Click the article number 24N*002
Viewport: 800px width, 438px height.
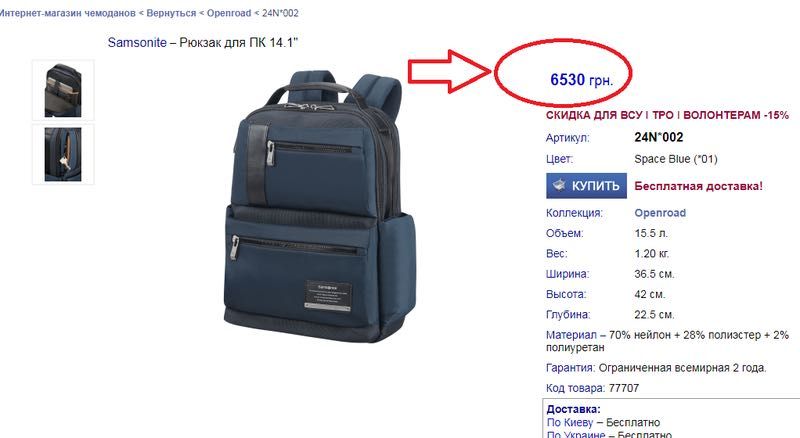click(x=659, y=137)
